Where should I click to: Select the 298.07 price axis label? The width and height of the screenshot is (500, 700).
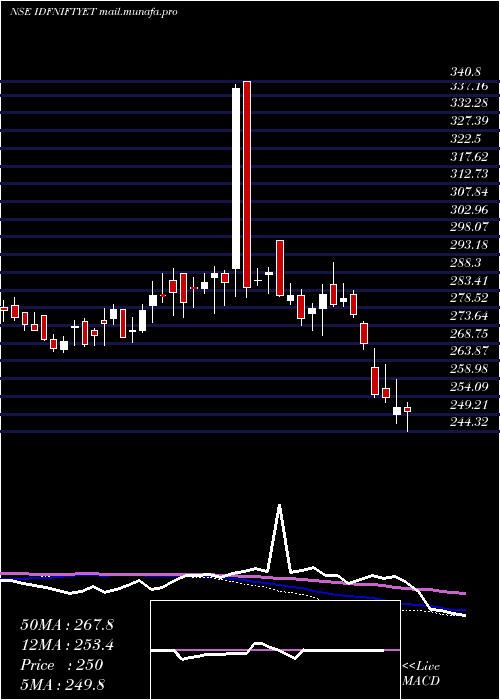pyautogui.click(x=468, y=227)
